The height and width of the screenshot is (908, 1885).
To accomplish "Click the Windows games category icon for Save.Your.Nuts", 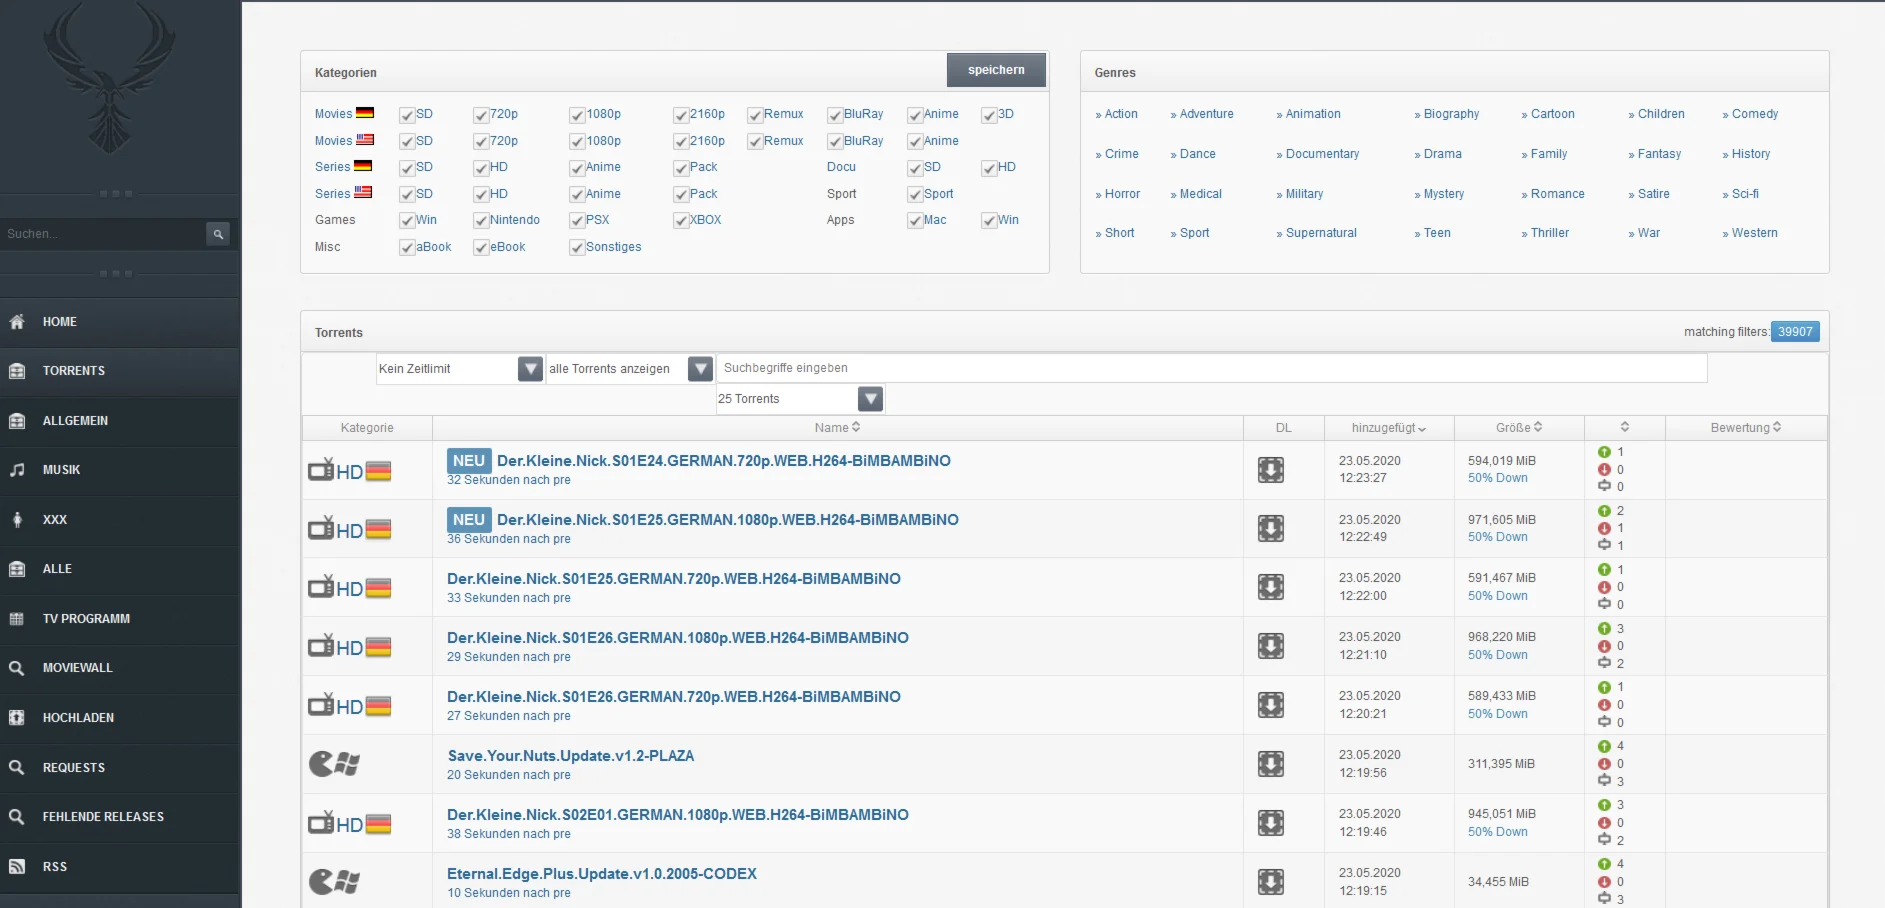I will [334, 765].
